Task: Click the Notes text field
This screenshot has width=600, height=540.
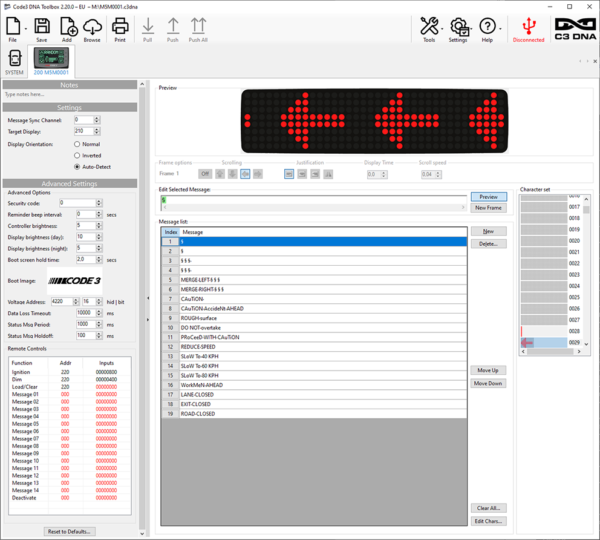Action: [70, 95]
